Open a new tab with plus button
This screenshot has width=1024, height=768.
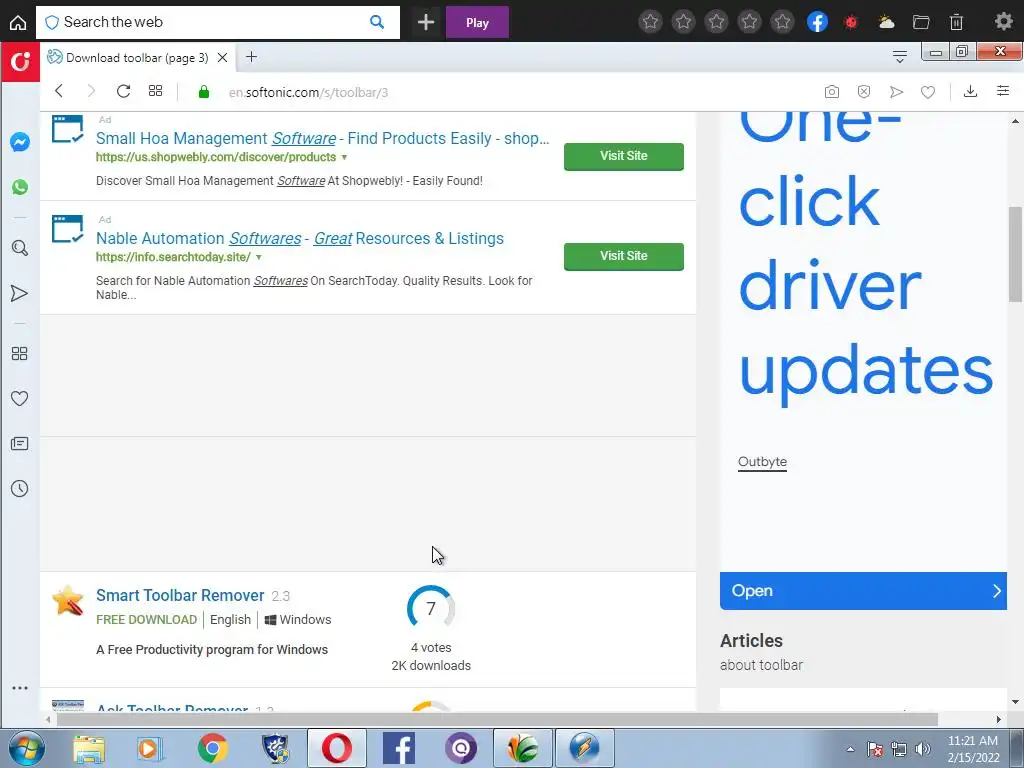click(x=251, y=57)
